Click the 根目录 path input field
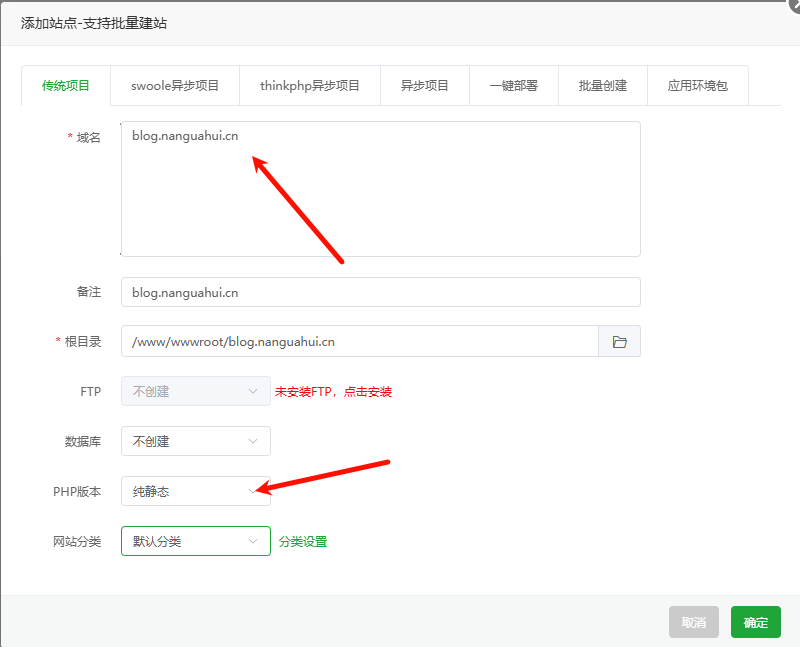The width and height of the screenshot is (800, 647). tap(360, 341)
